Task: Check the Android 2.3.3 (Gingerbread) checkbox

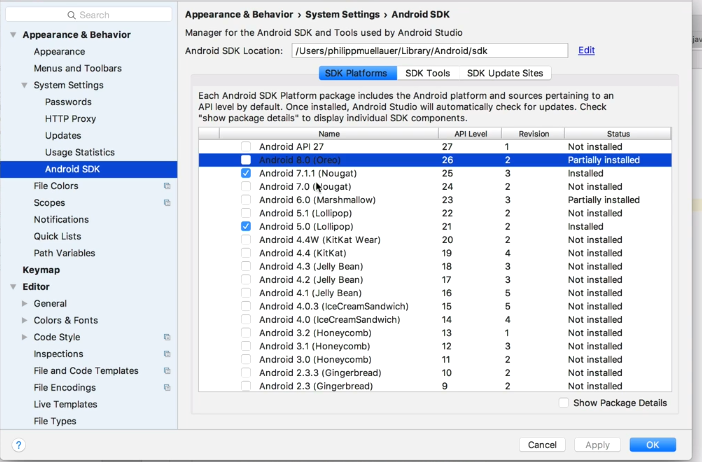Action: pyautogui.click(x=246, y=372)
